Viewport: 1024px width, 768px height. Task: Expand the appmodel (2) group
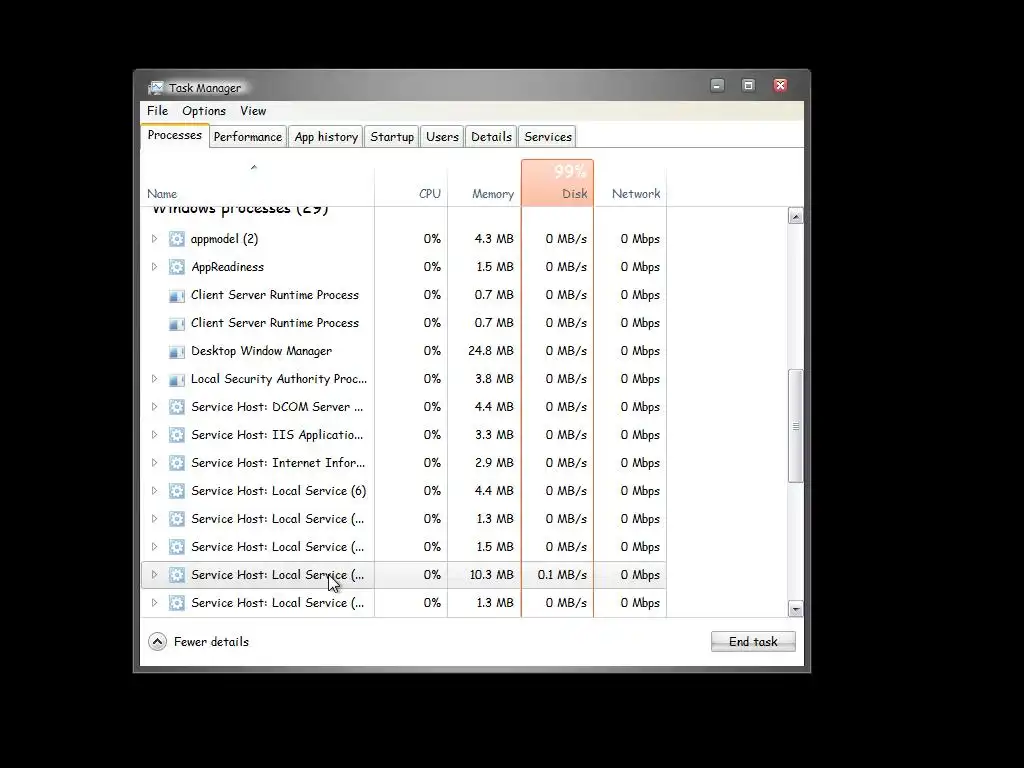coord(154,239)
